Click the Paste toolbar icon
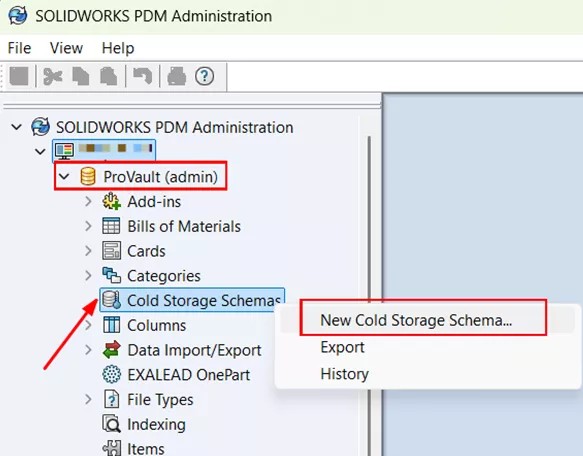This screenshot has height=456, width=583. (109, 77)
